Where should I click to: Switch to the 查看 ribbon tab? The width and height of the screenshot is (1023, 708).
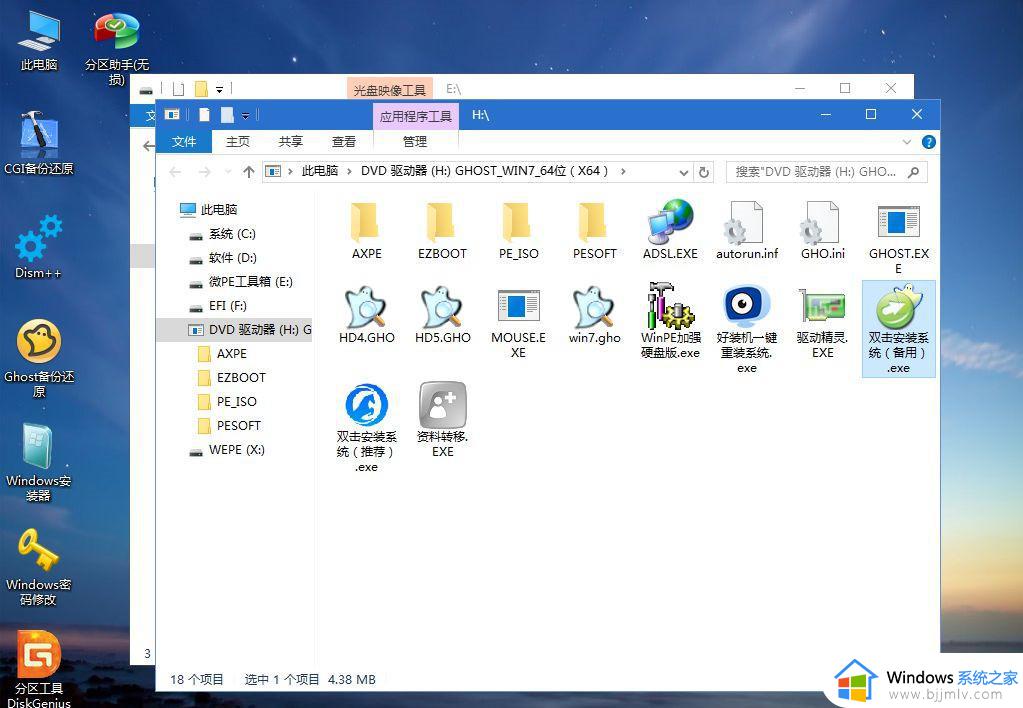(x=344, y=142)
